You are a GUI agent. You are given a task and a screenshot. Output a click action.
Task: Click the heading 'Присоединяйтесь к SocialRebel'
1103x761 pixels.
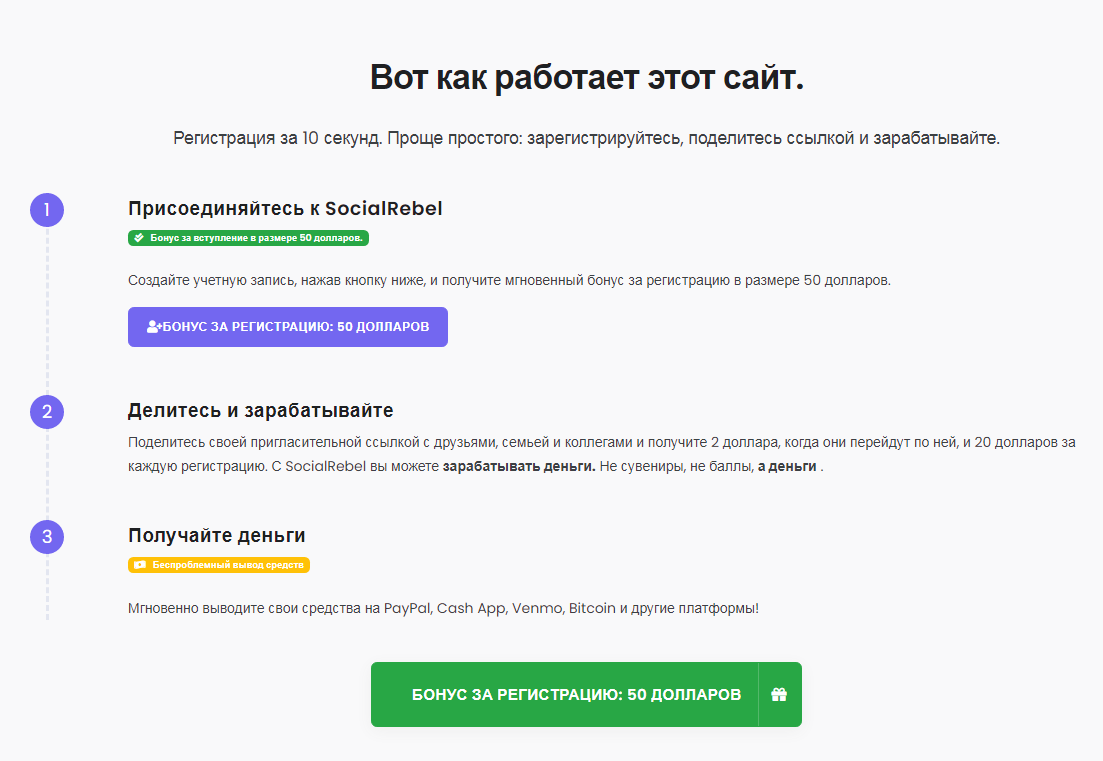tap(285, 208)
